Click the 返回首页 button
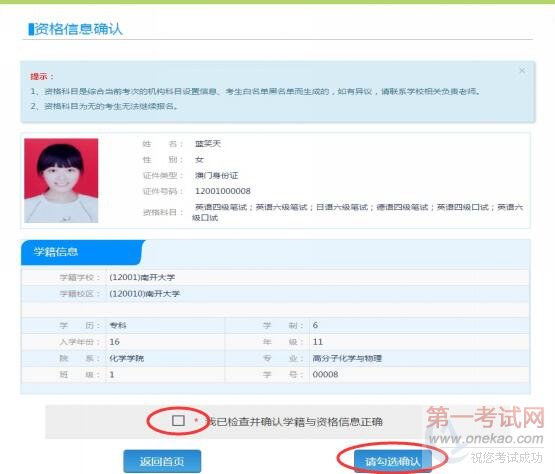Image resolution: width=555 pixels, height=474 pixels. pyautogui.click(x=162, y=461)
